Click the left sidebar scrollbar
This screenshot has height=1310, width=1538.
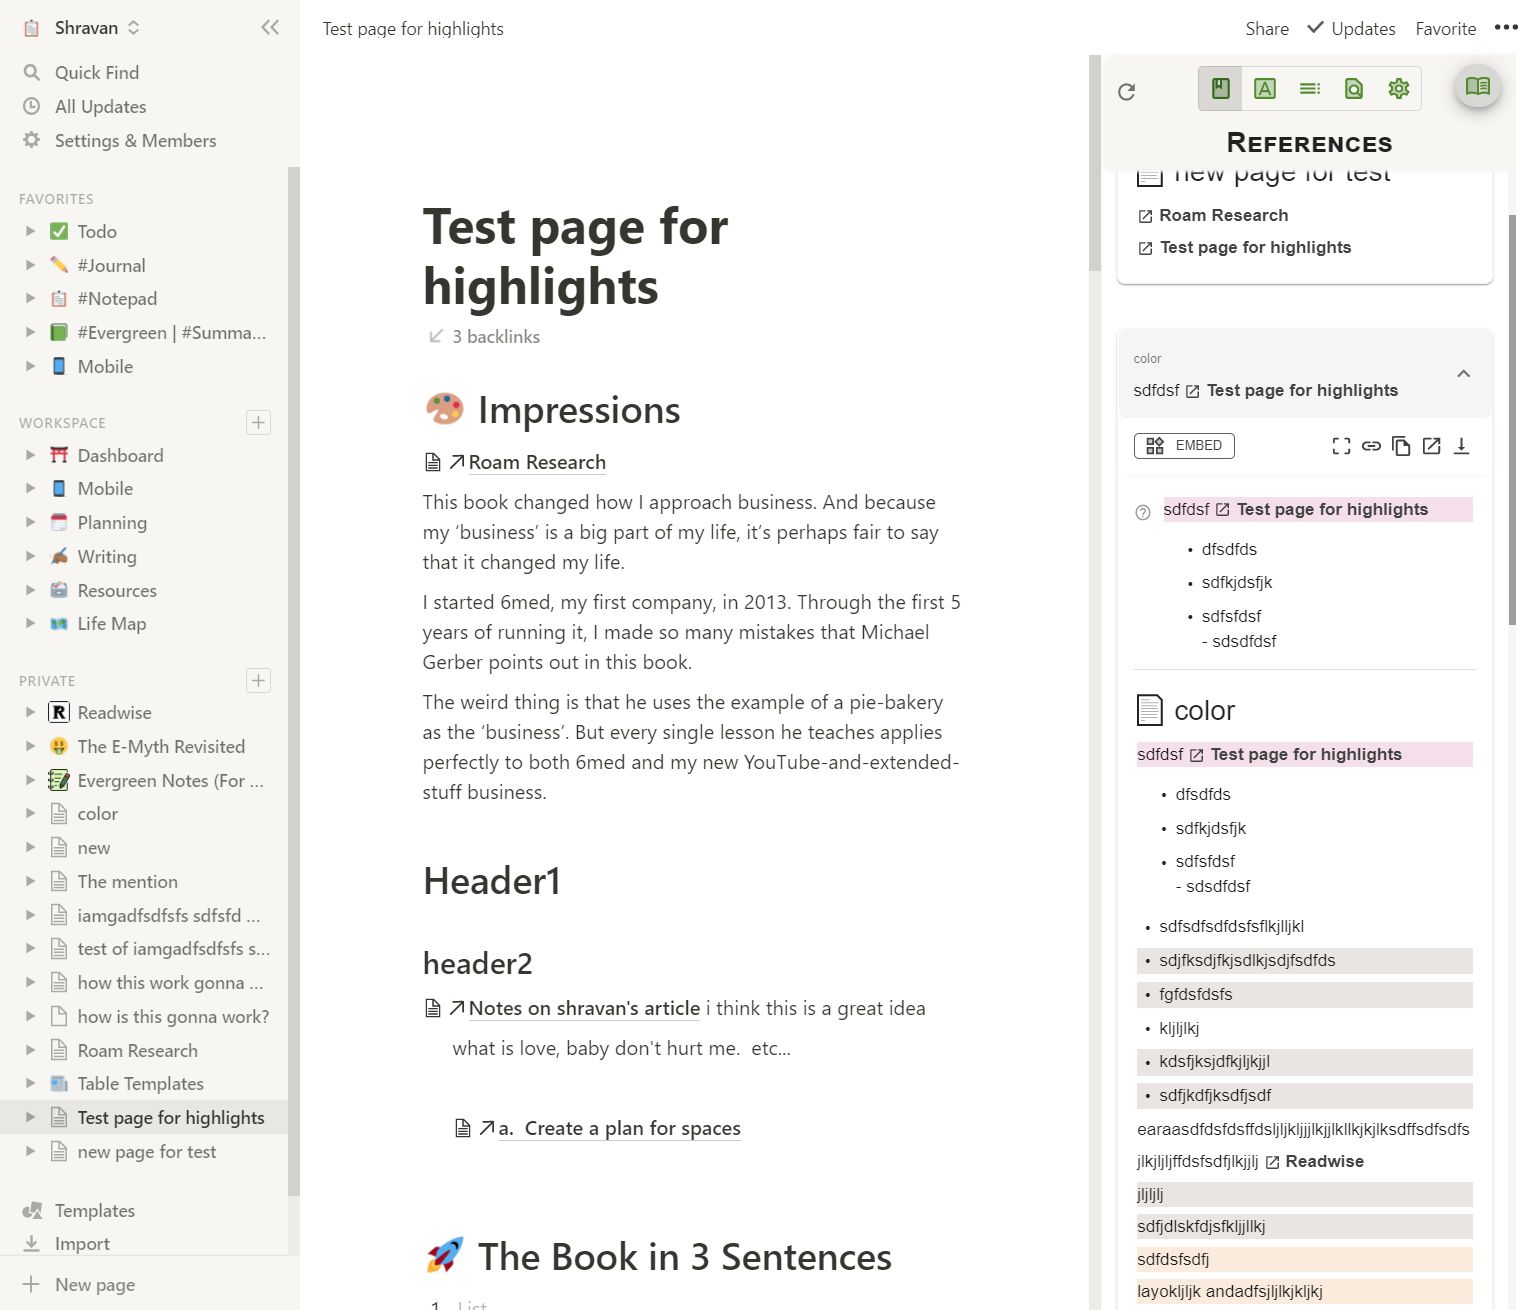(x=293, y=680)
